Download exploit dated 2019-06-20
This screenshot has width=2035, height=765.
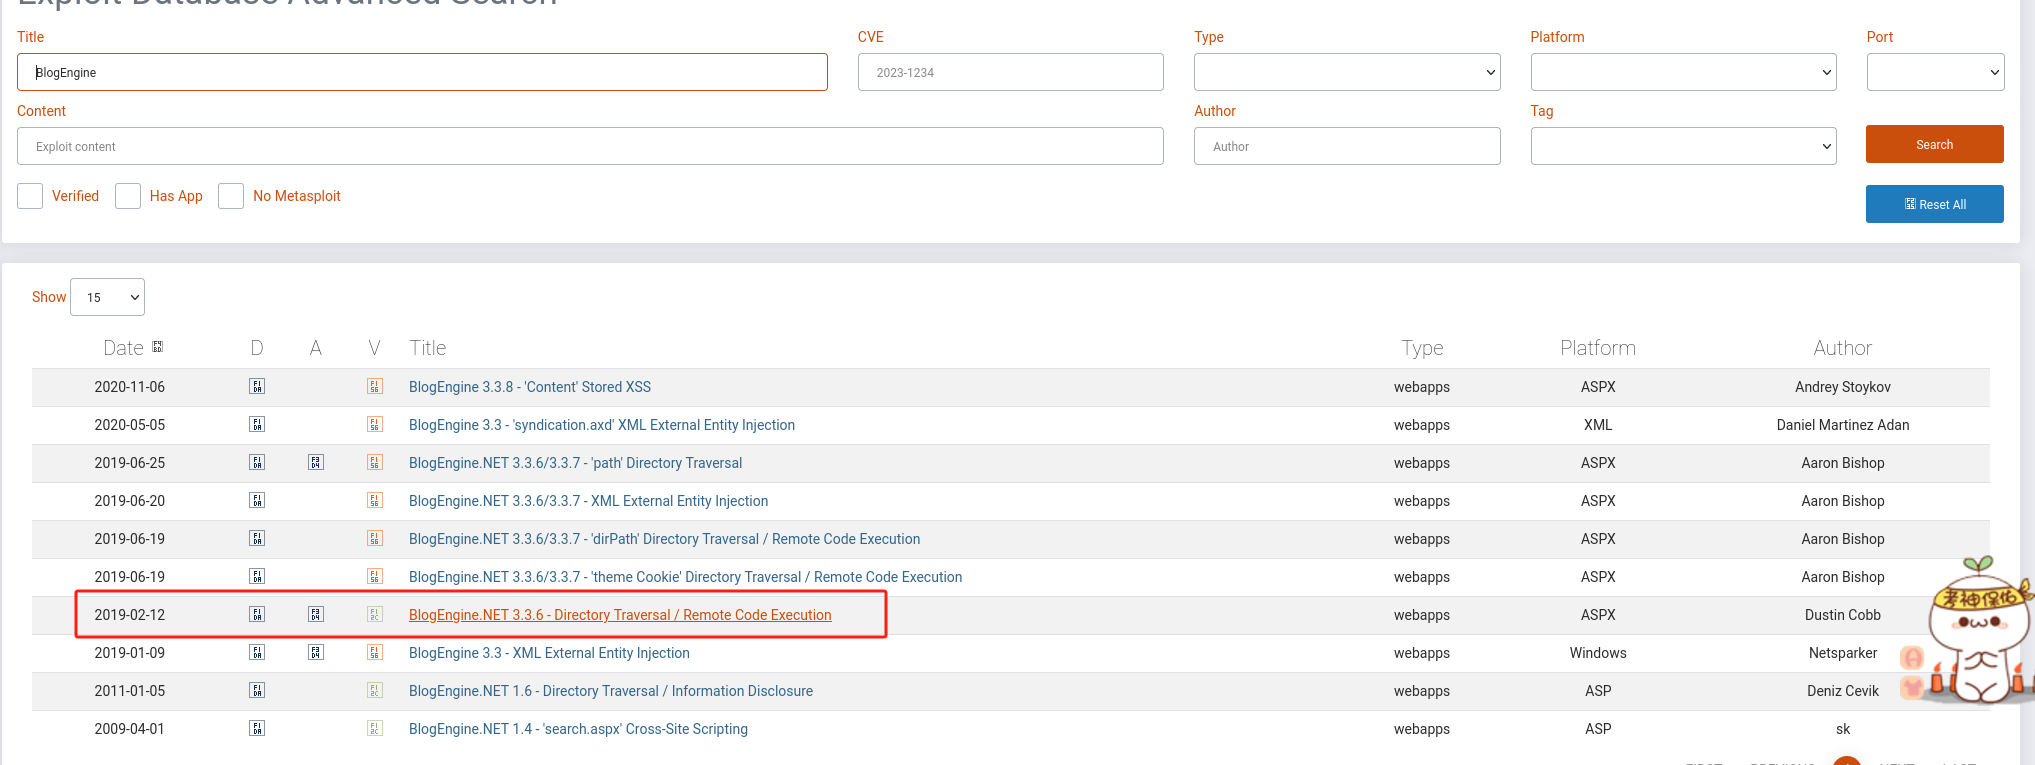pyautogui.click(x=257, y=501)
